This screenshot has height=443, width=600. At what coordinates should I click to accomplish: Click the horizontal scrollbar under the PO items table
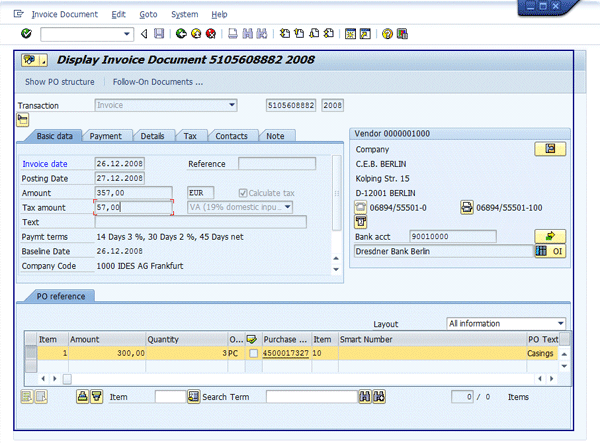[x=300, y=378]
